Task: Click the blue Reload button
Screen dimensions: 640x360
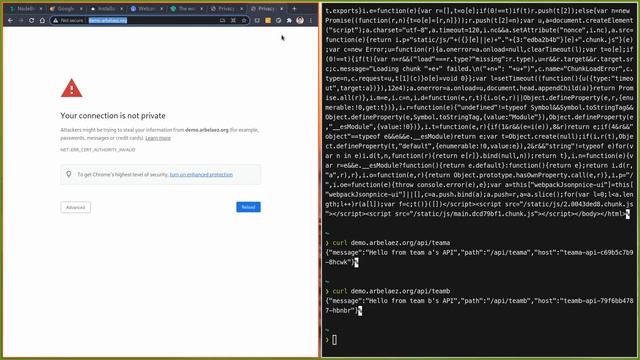Action: coord(248,207)
